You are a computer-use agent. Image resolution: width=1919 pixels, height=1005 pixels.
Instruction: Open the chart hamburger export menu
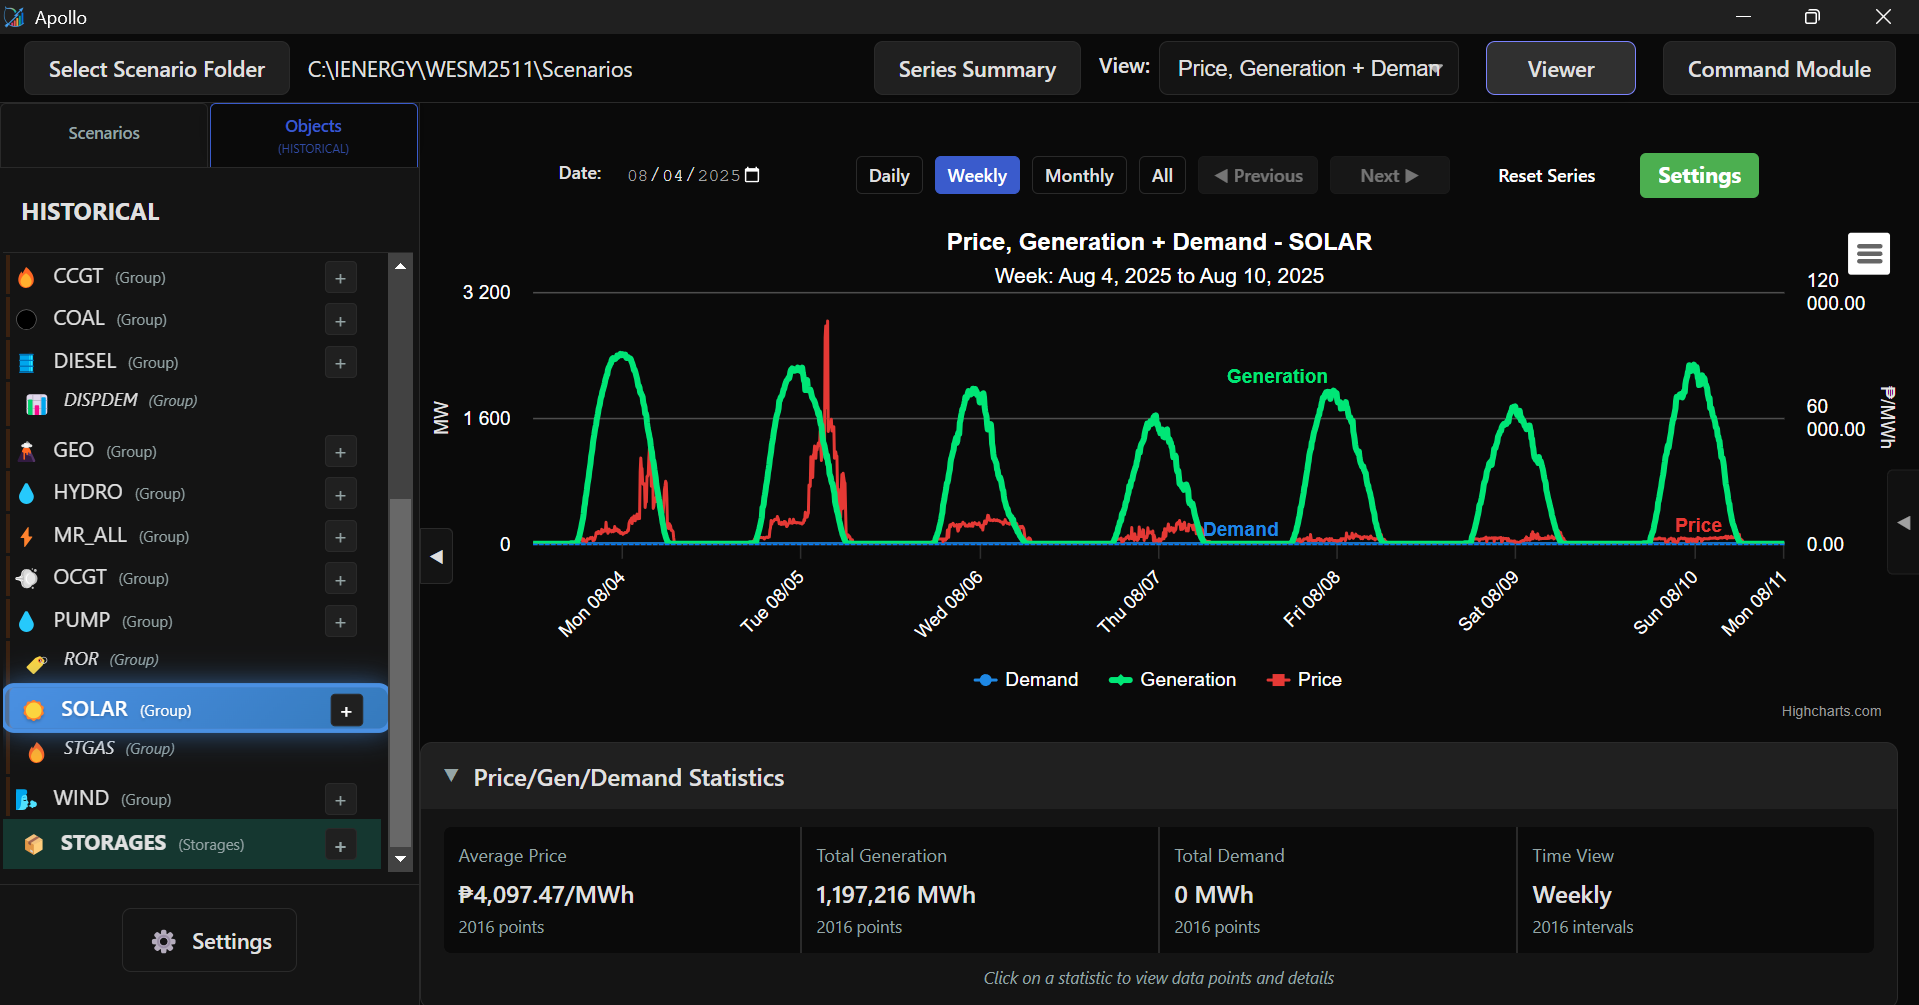coord(1868,254)
